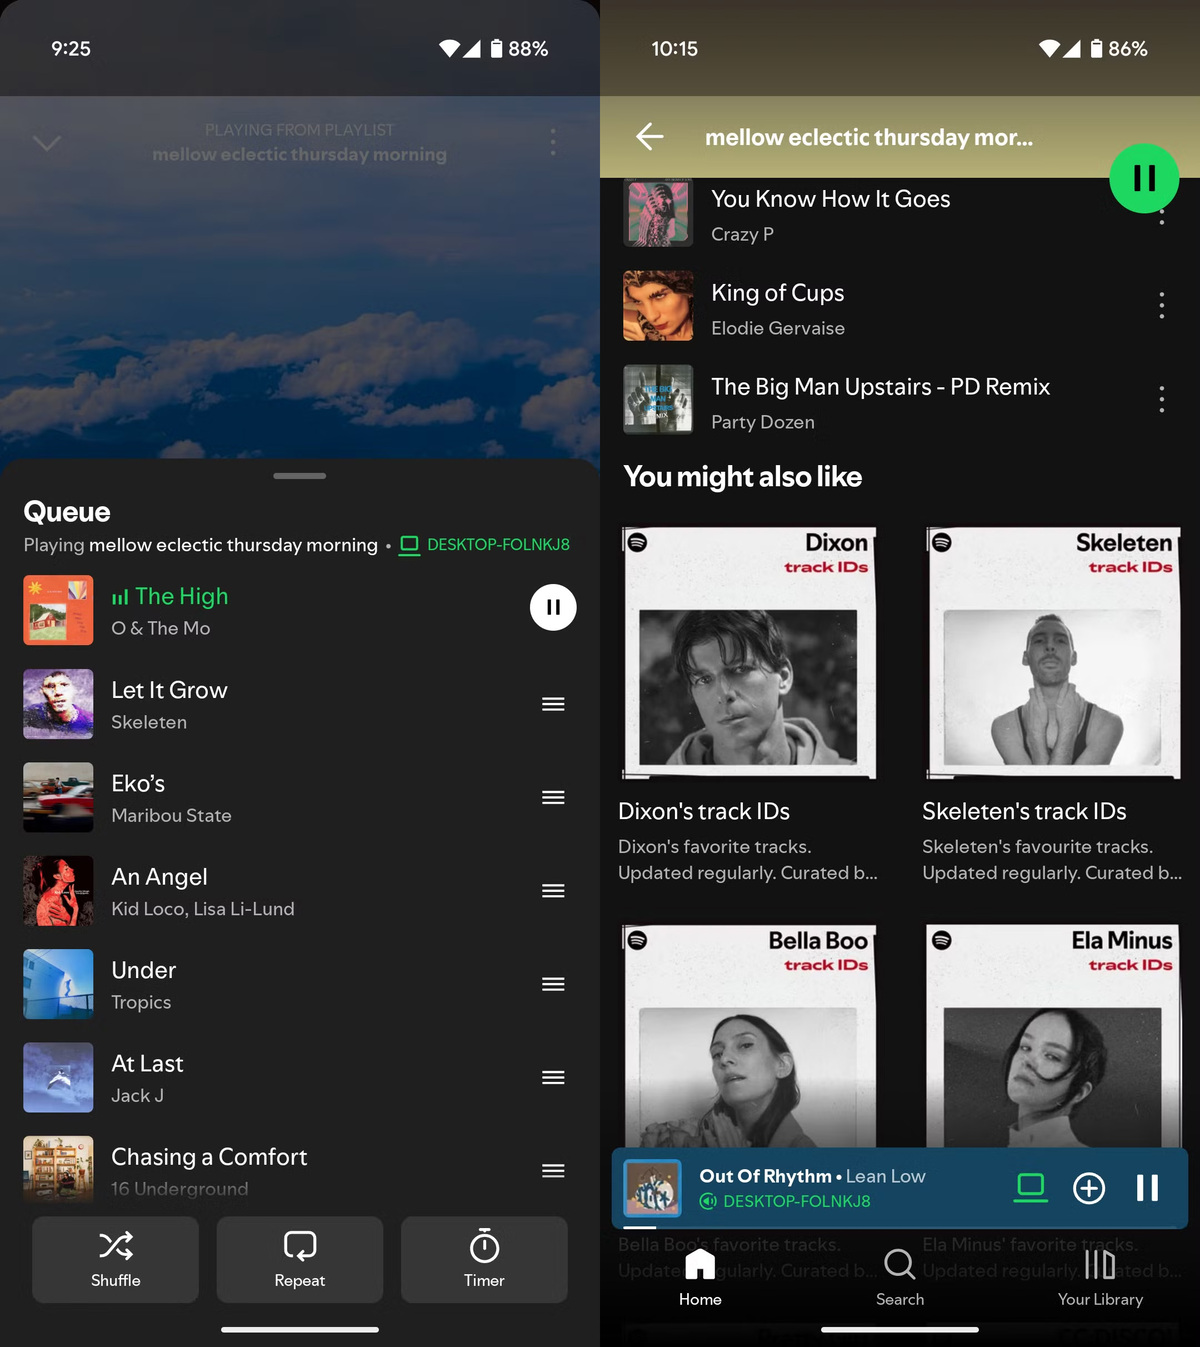This screenshot has height=1347, width=1200.
Task: Pause The High in the queue
Action: point(553,607)
